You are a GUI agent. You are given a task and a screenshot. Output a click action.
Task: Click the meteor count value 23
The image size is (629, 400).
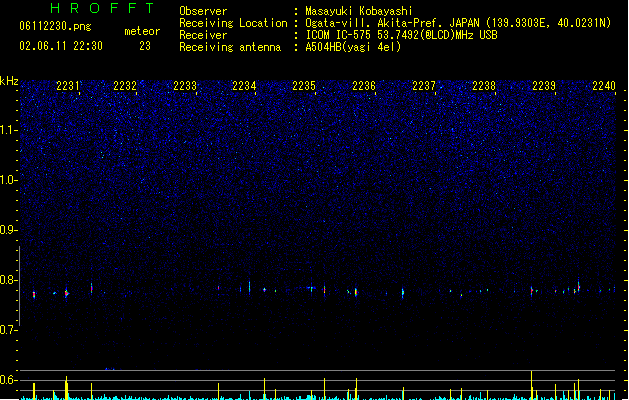pos(145,46)
